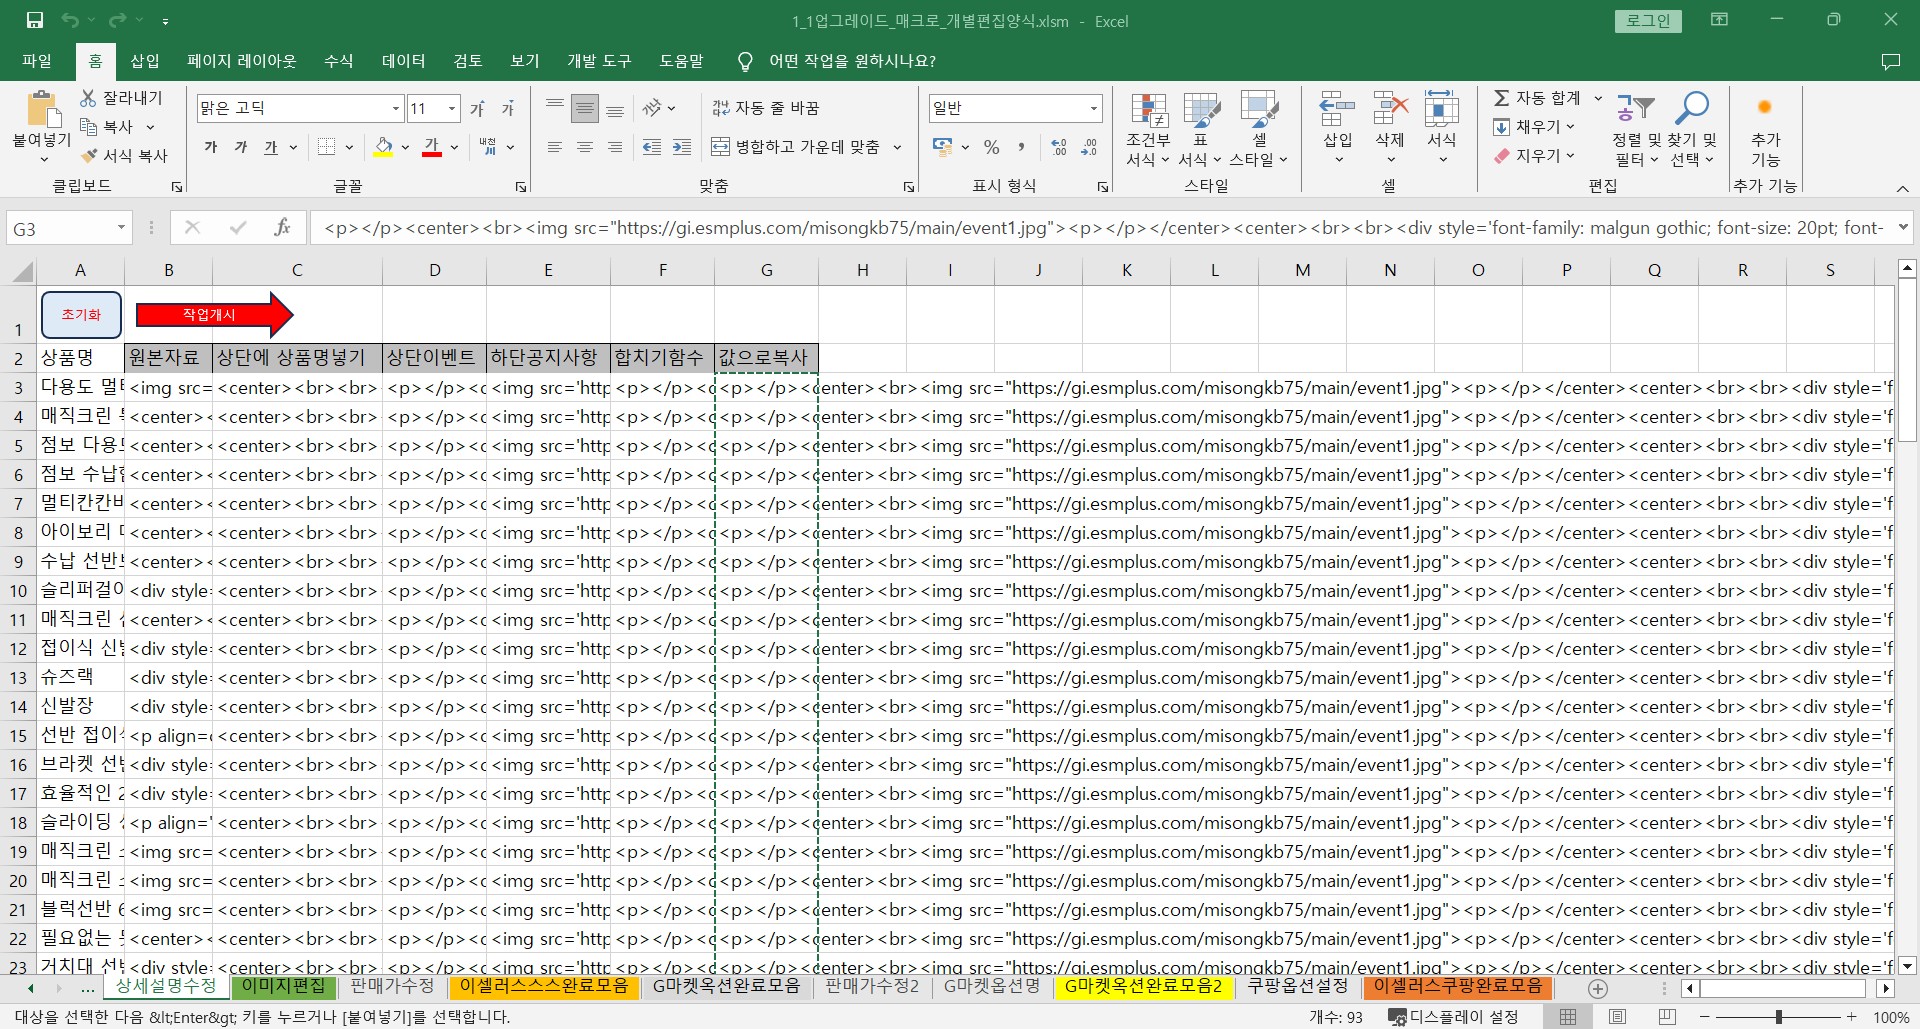Select column G header
The height and width of the screenshot is (1029, 1920).
[766, 270]
